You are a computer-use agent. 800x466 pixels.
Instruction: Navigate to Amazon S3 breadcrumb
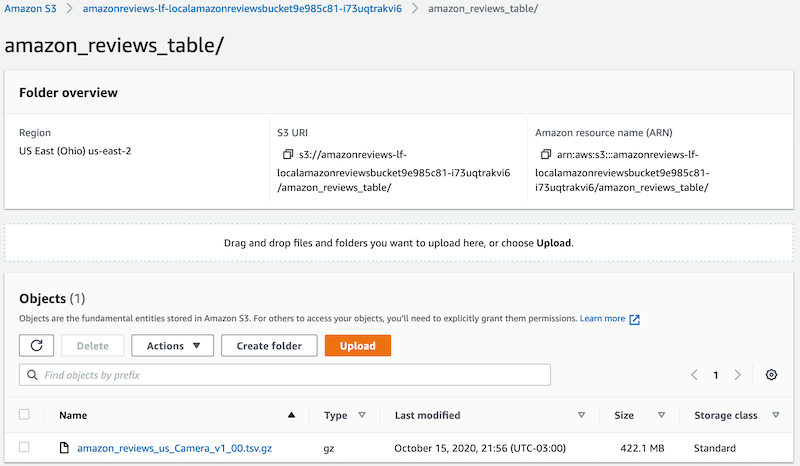[x=31, y=8]
